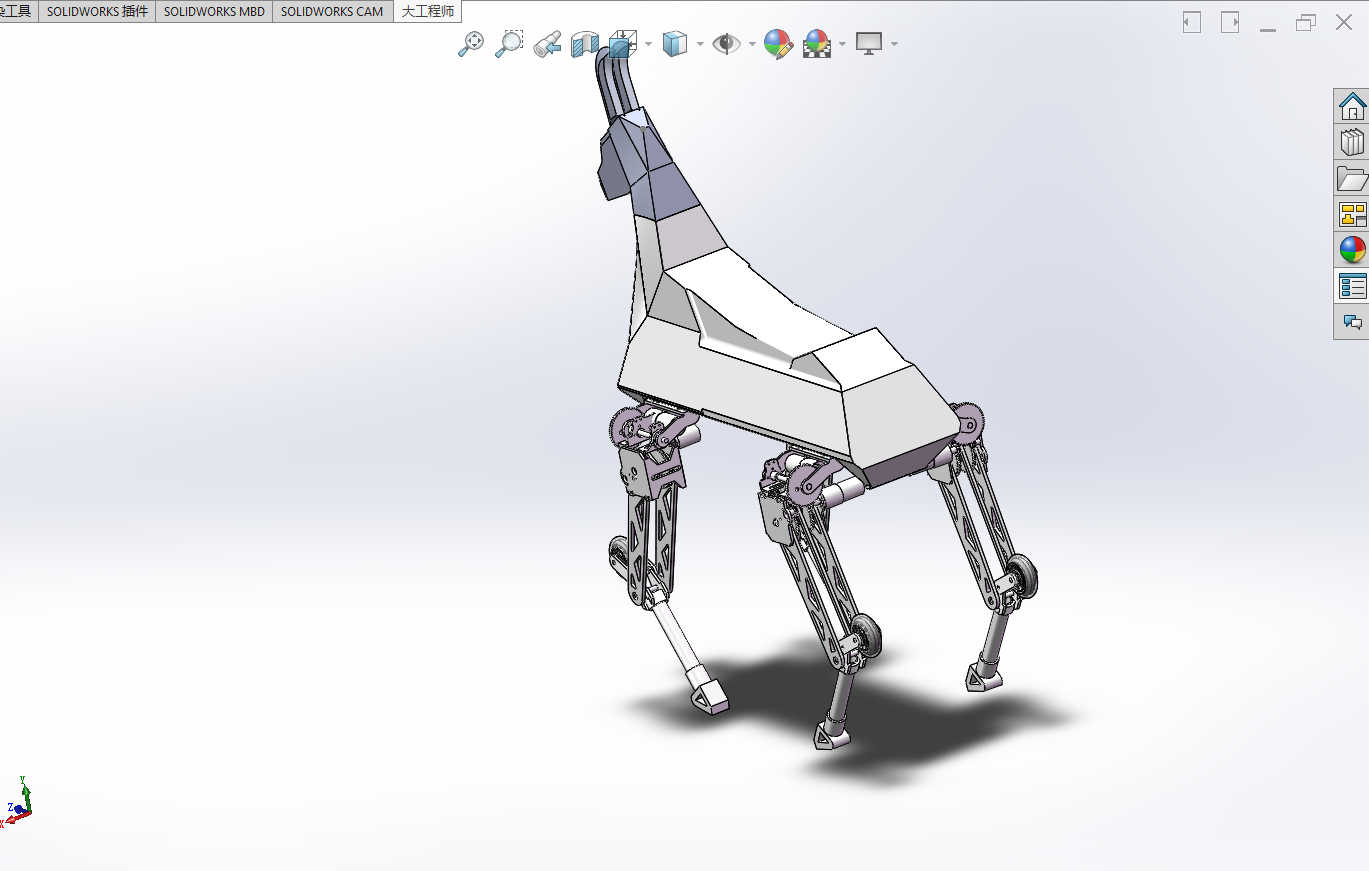This screenshot has height=871, width=1369.
Task: Expand the Hide/Show Items dropdown arrow
Action: click(752, 44)
